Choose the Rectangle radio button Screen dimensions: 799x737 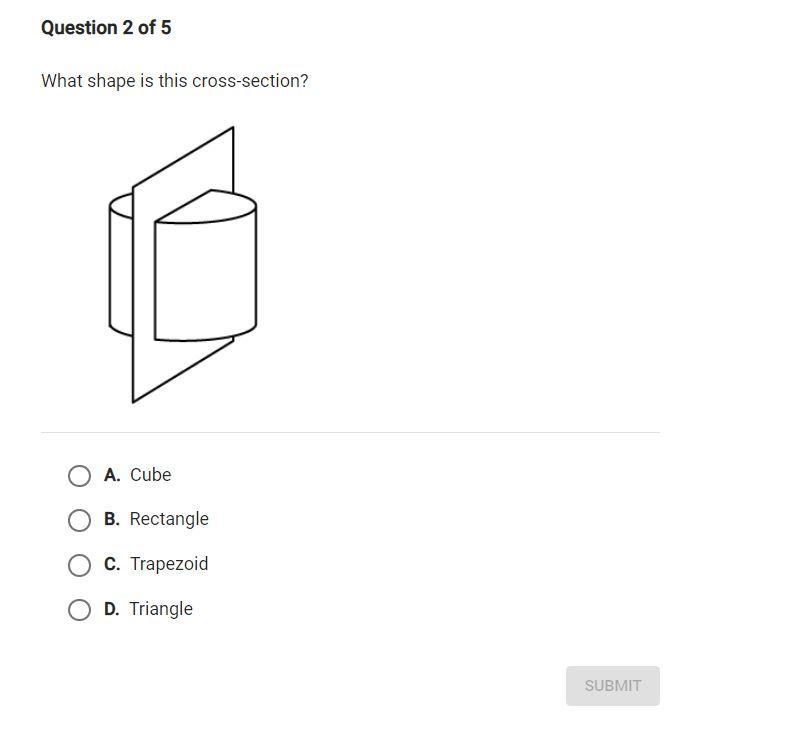pyautogui.click(x=79, y=520)
